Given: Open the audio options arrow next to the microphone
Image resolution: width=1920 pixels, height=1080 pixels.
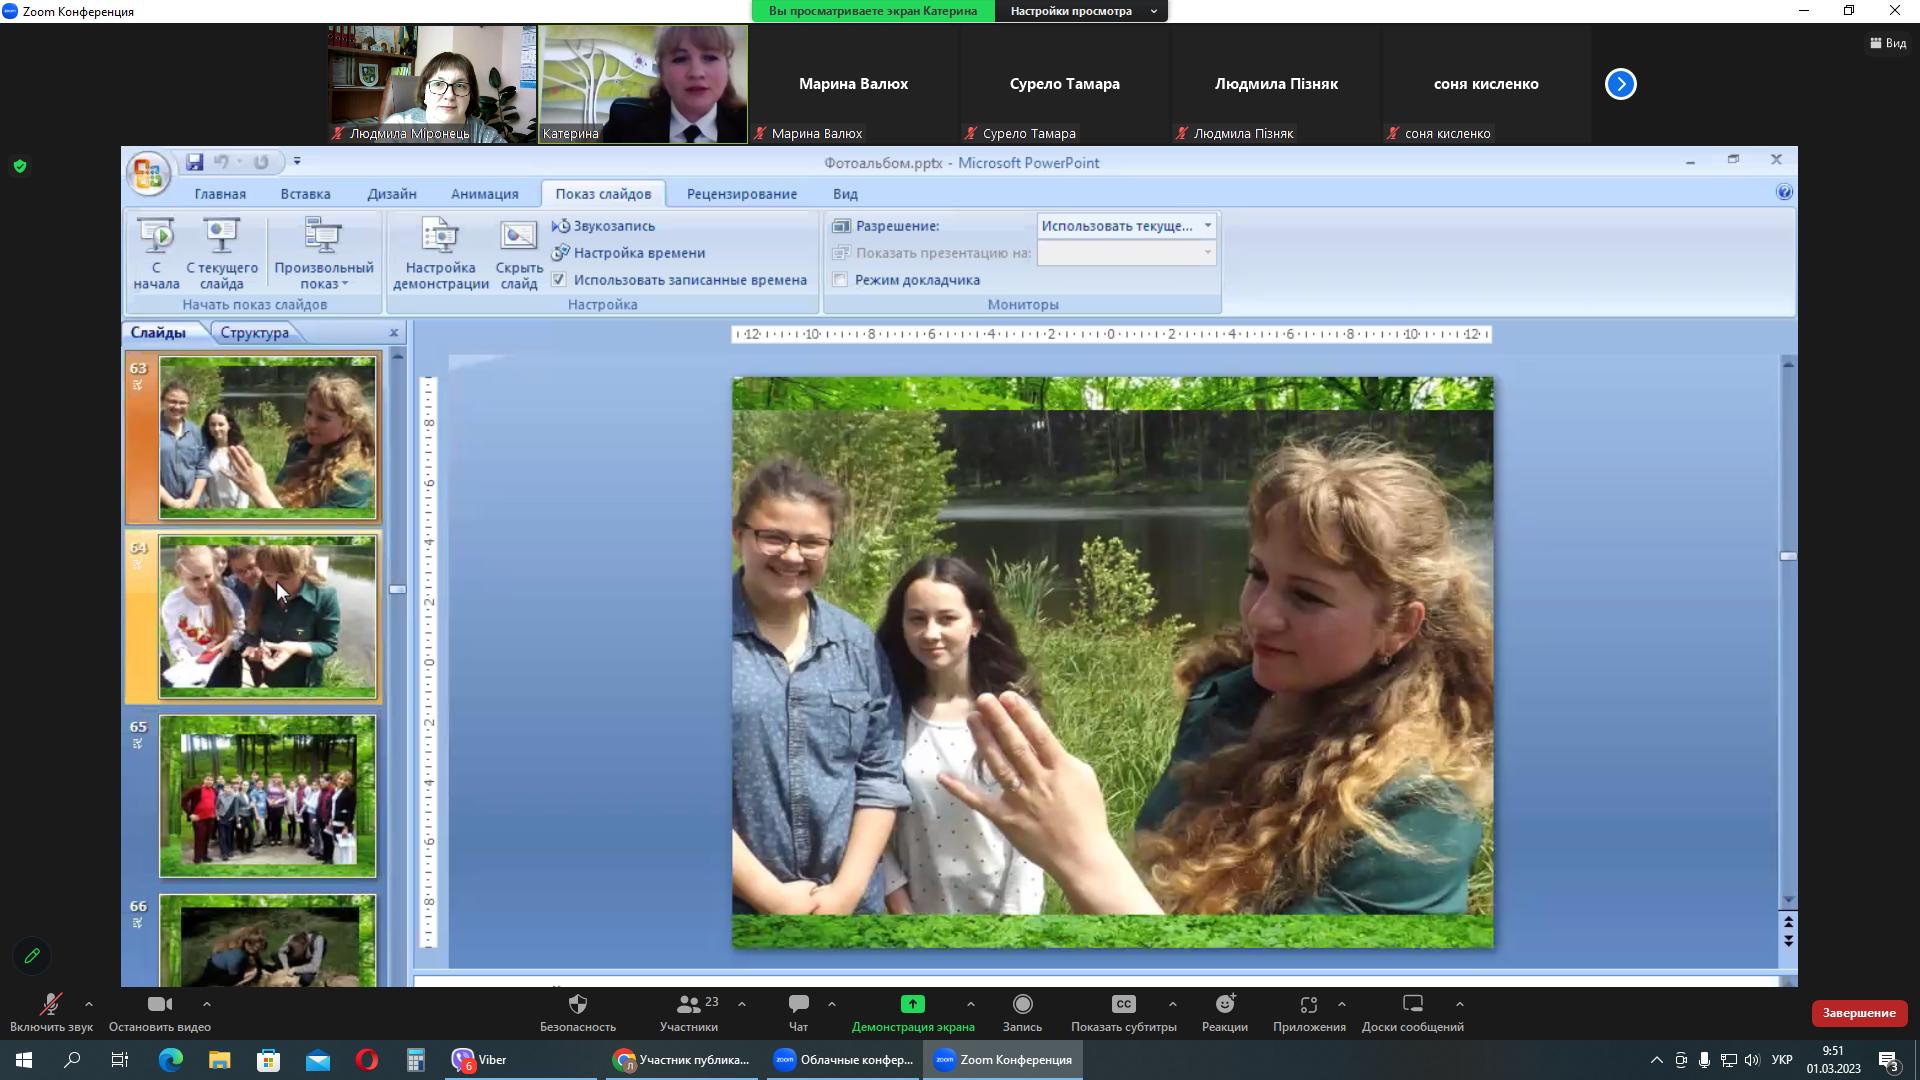Looking at the screenshot, I should coord(89,1004).
